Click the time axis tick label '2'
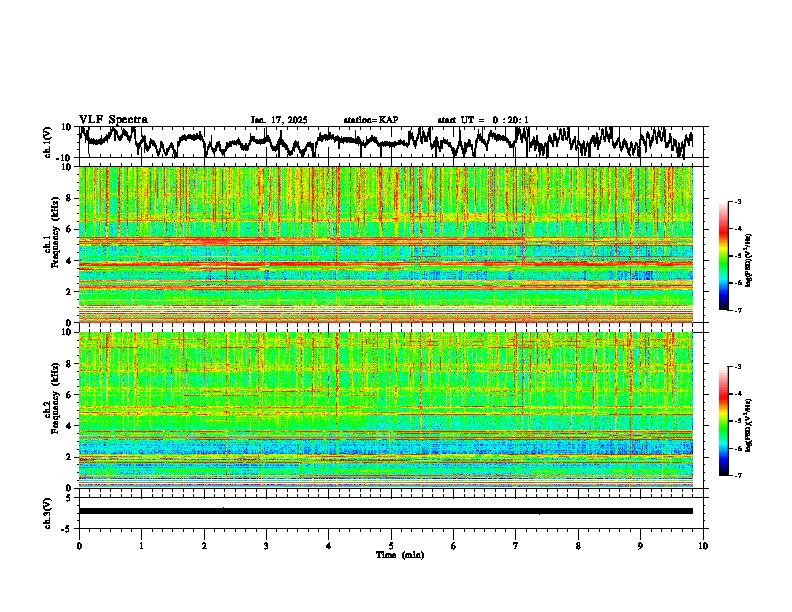Screen dimensions: 792x612 204,546
